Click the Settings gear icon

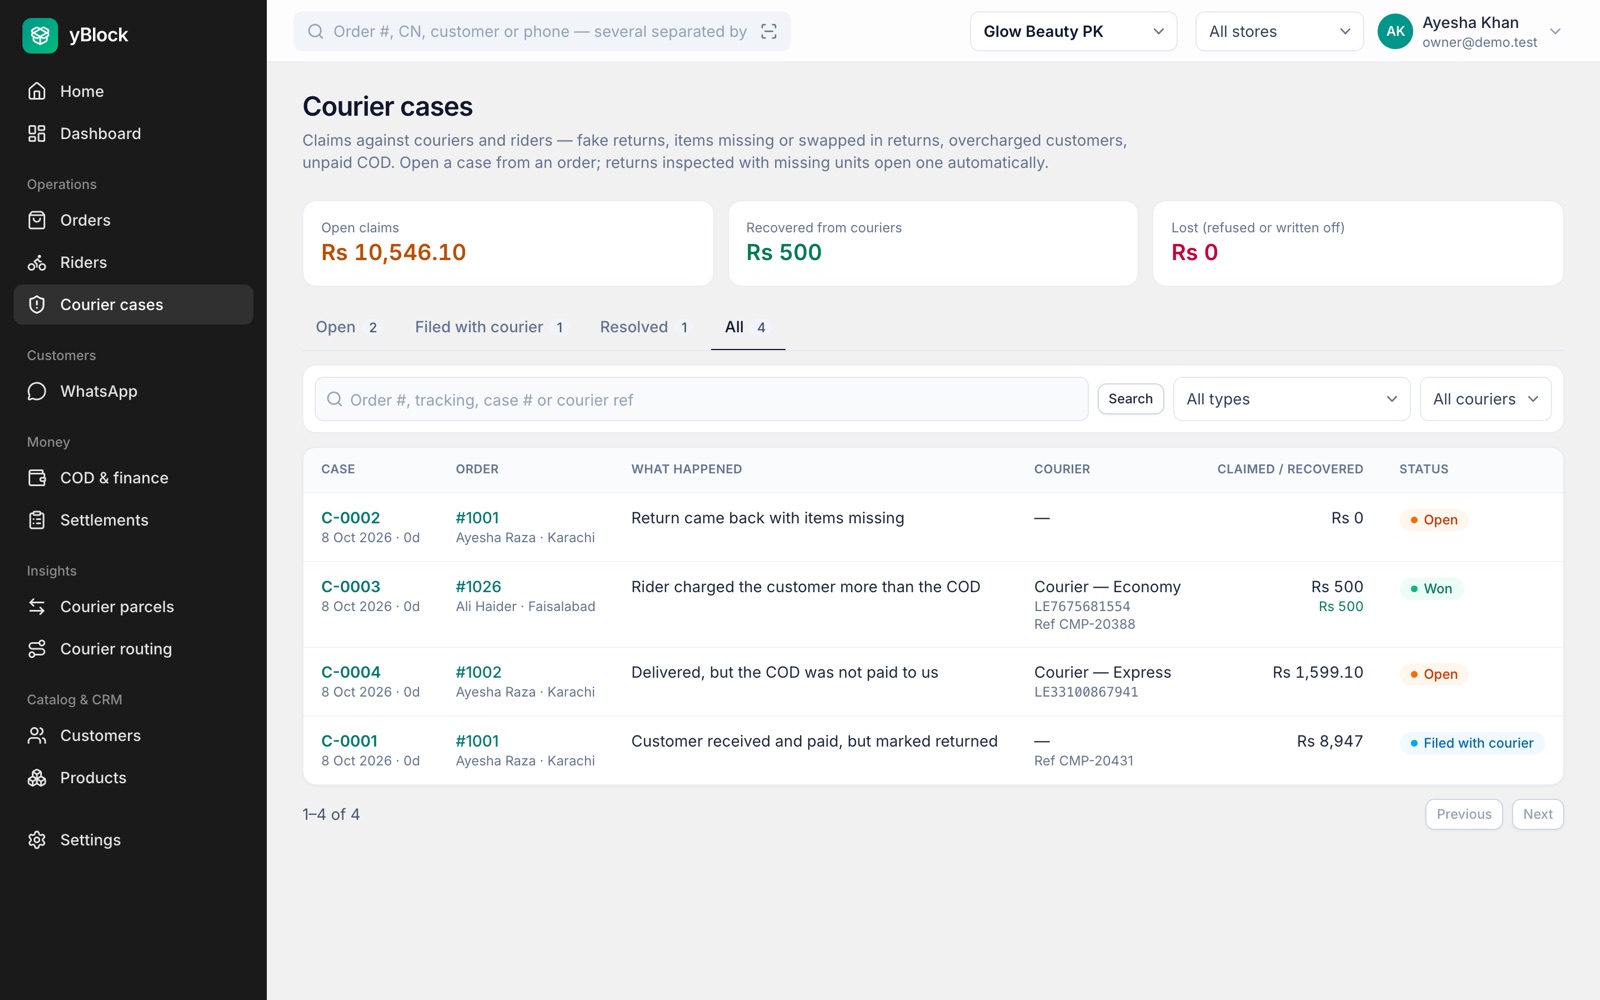pyautogui.click(x=37, y=840)
